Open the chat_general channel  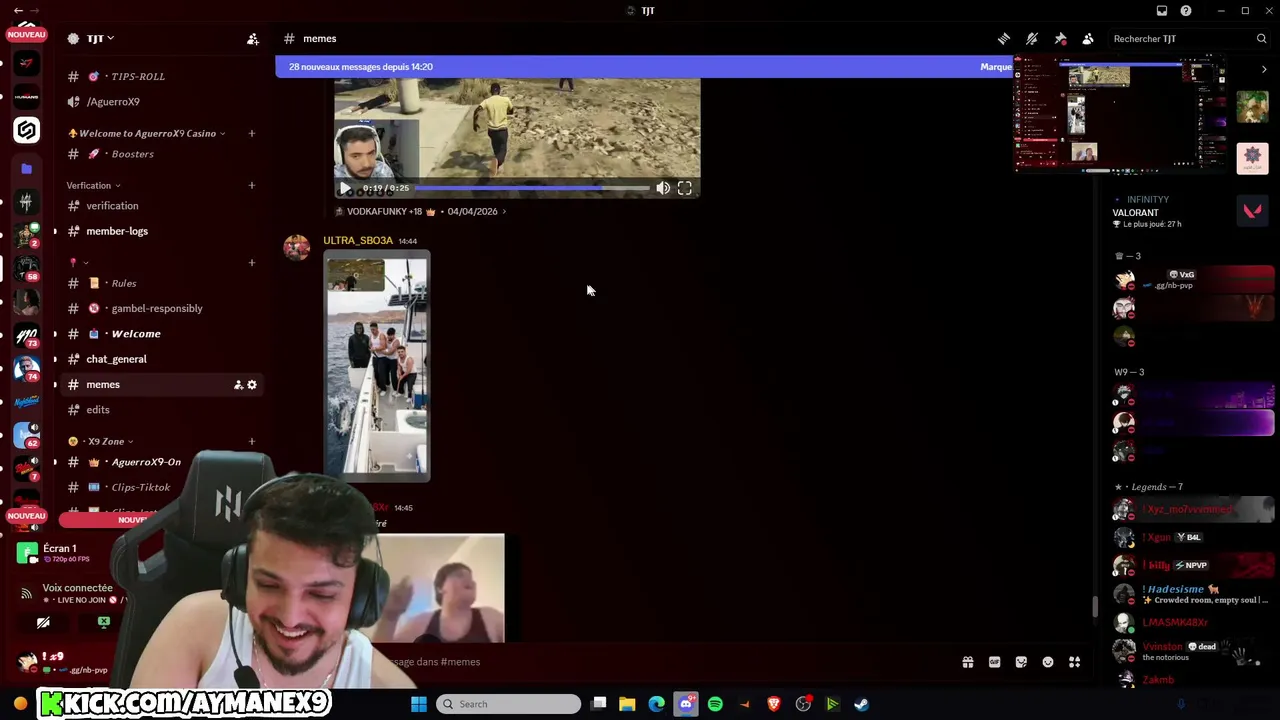[x=116, y=359]
